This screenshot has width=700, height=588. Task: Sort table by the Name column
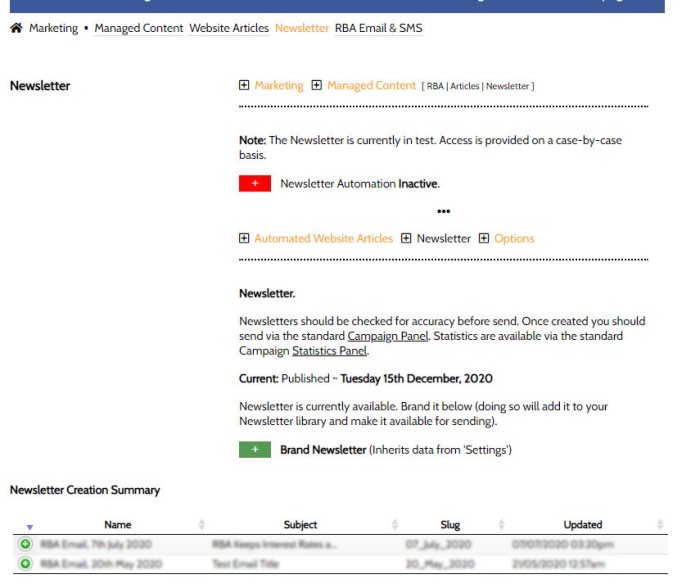pos(116,524)
